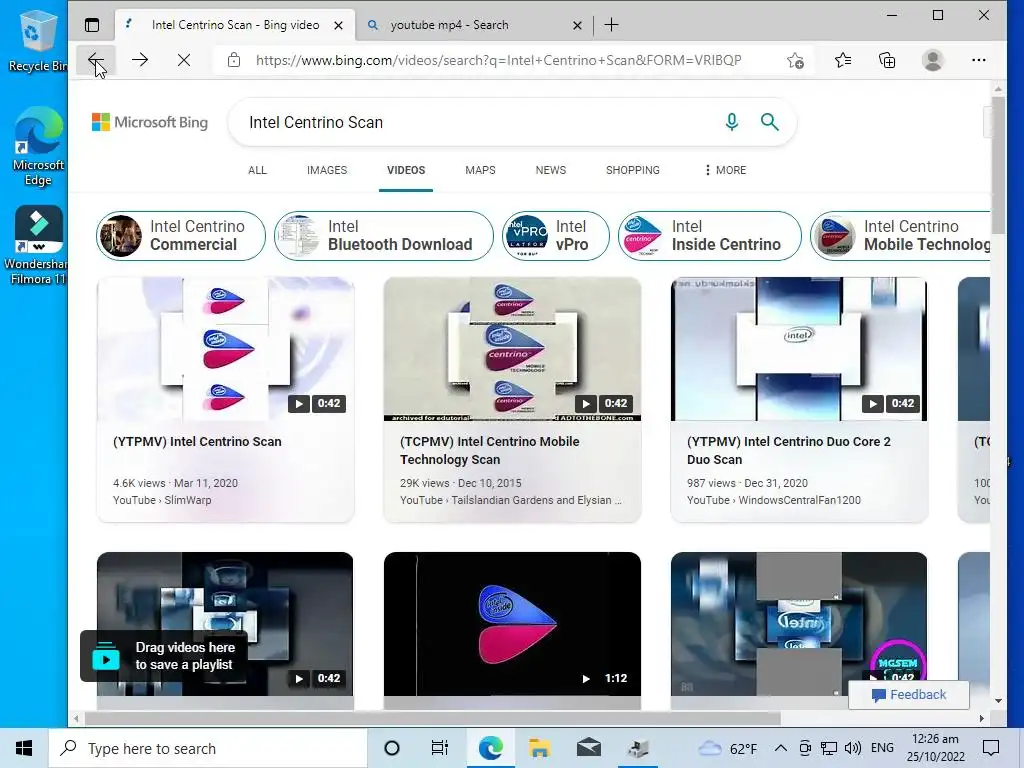
Task: Expand the MORE search options menu
Action: [725, 170]
